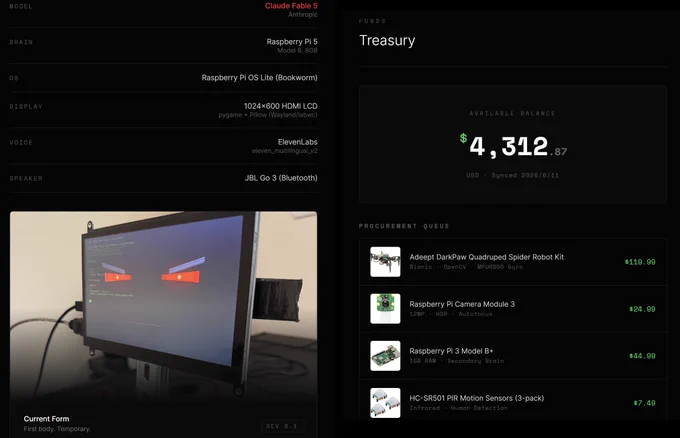Click the Treasury heading
680x438 pixels.
[x=387, y=40]
